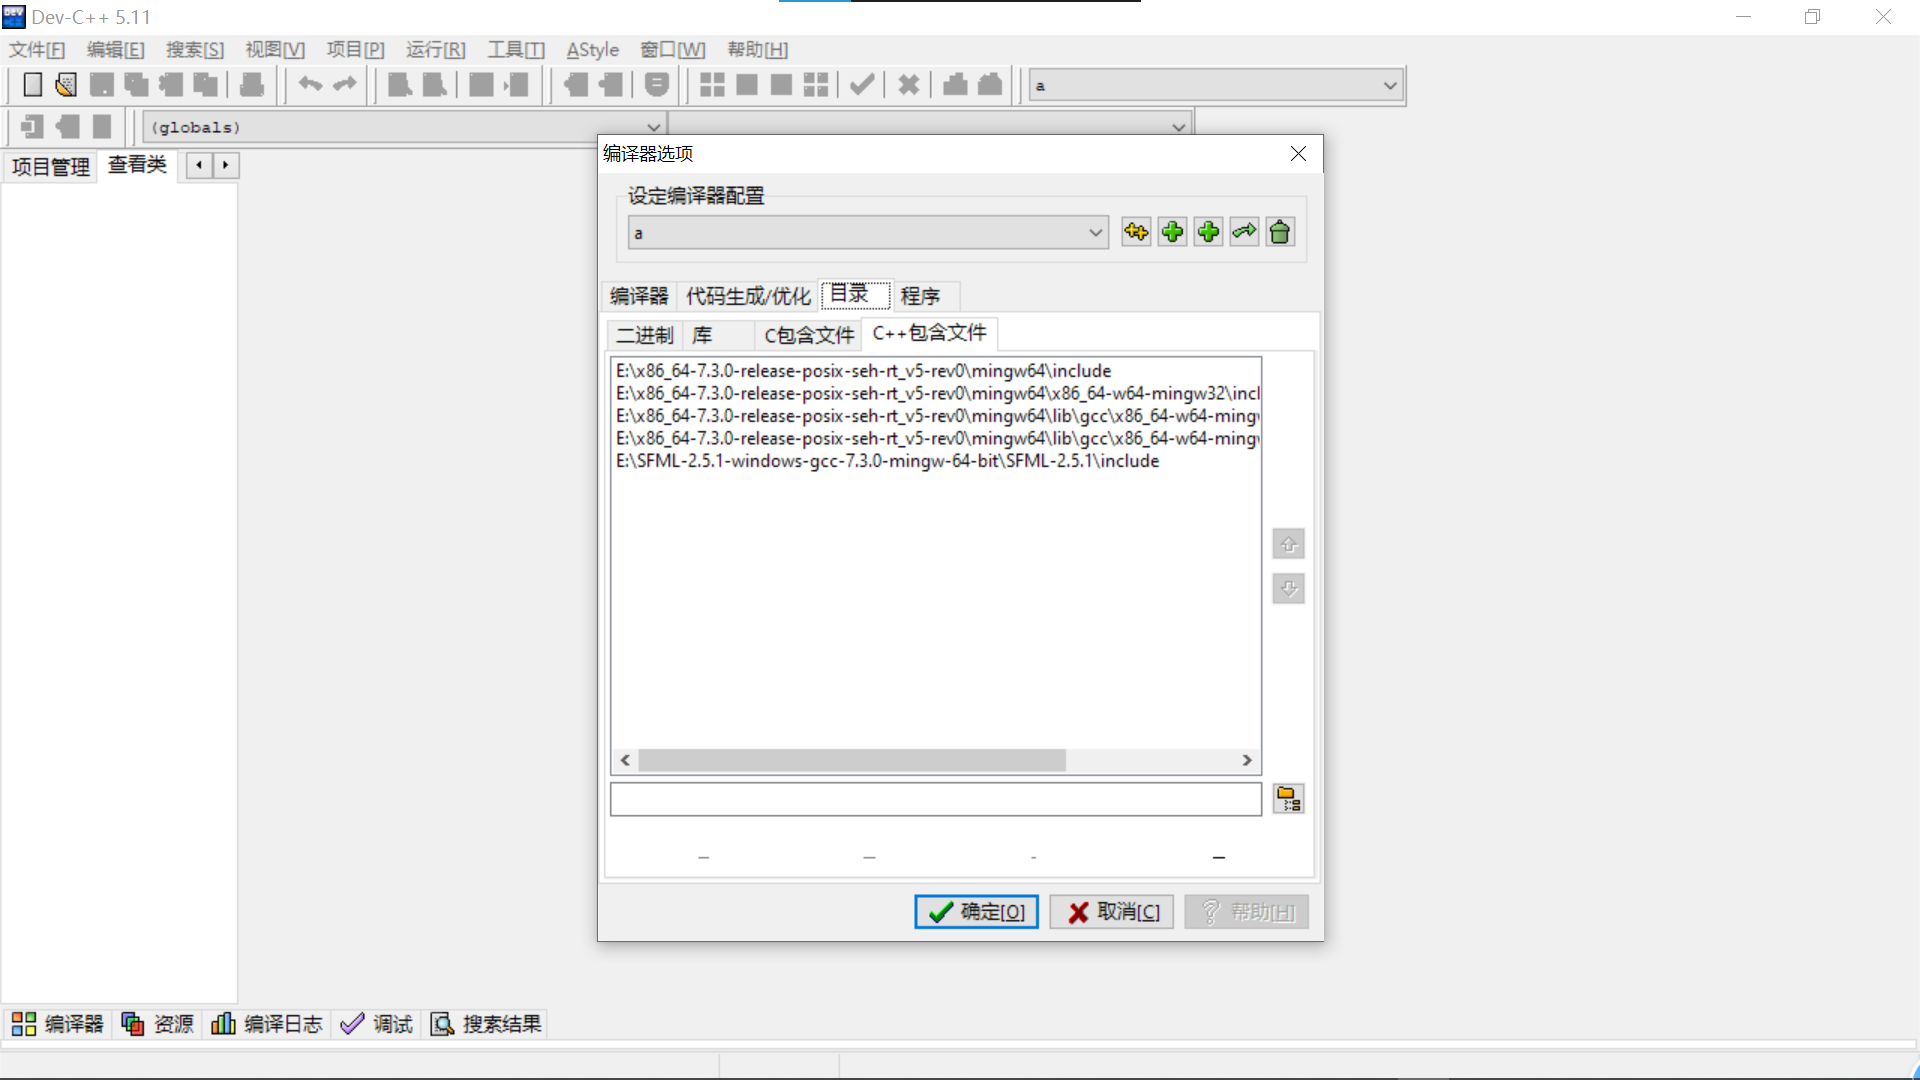Click the 取消 button to cancel
Screen dimensions: 1920x1080
coord(1111,911)
